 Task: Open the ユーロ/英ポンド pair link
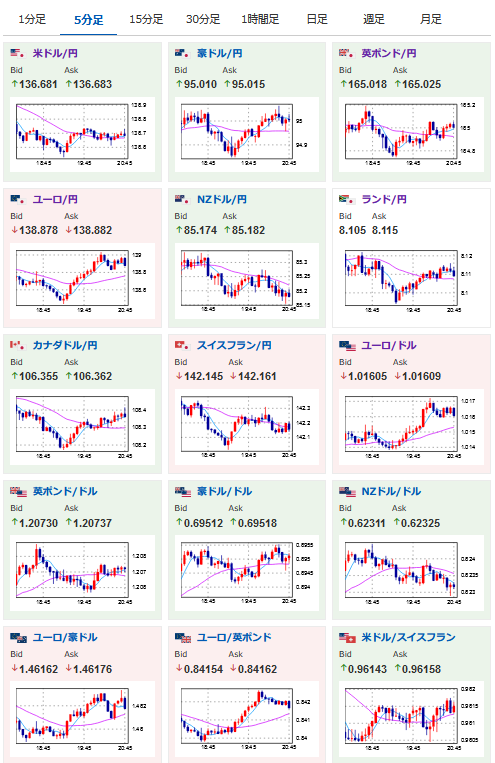tap(234, 637)
